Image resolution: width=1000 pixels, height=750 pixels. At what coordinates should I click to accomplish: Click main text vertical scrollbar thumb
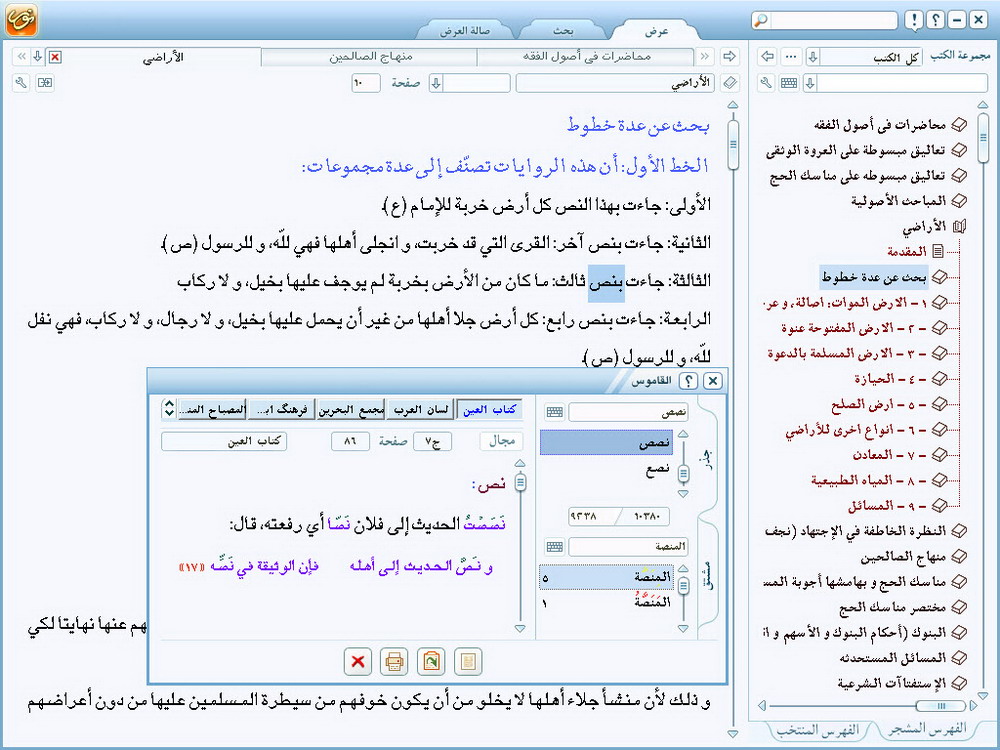(x=733, y=145)
